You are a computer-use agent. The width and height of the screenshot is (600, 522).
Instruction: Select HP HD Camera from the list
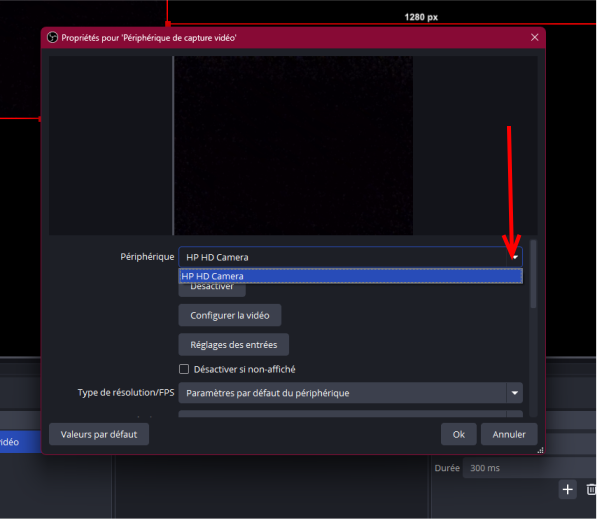[352, 277]
